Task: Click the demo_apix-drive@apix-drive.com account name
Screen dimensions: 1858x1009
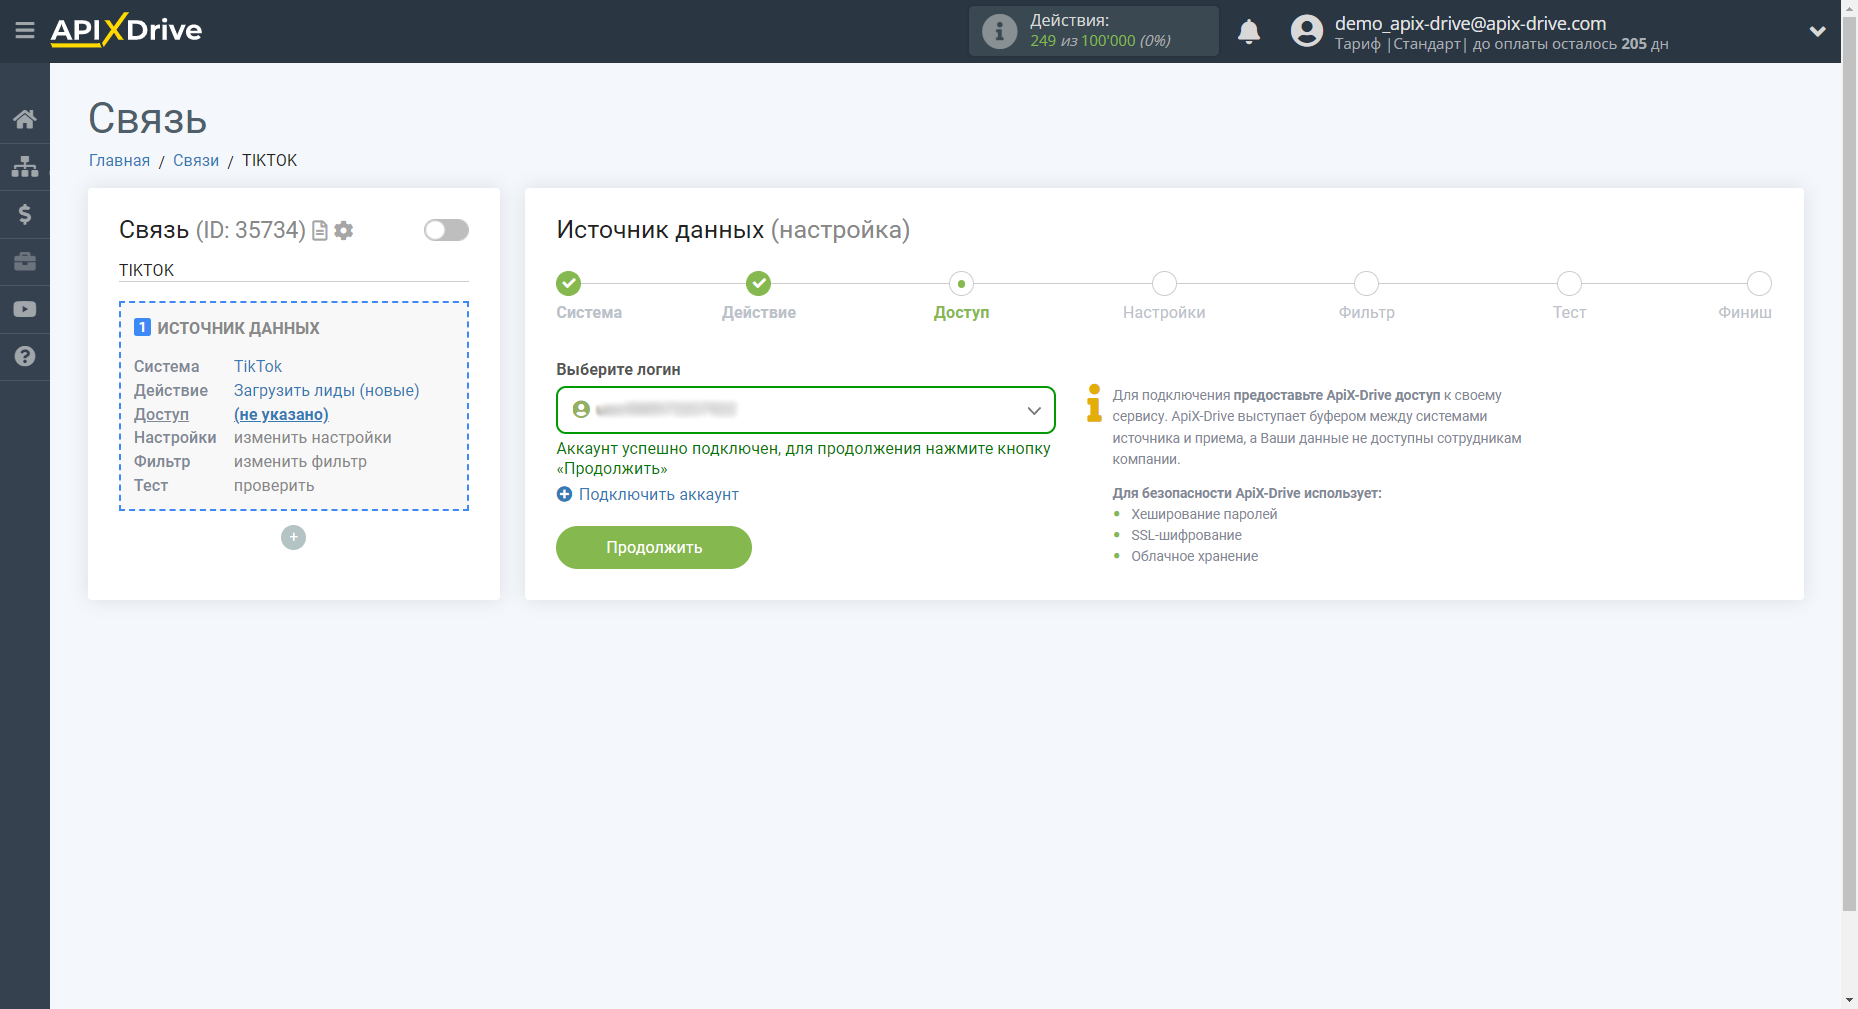Action: pyautogui.click(x=1470, y=23)
